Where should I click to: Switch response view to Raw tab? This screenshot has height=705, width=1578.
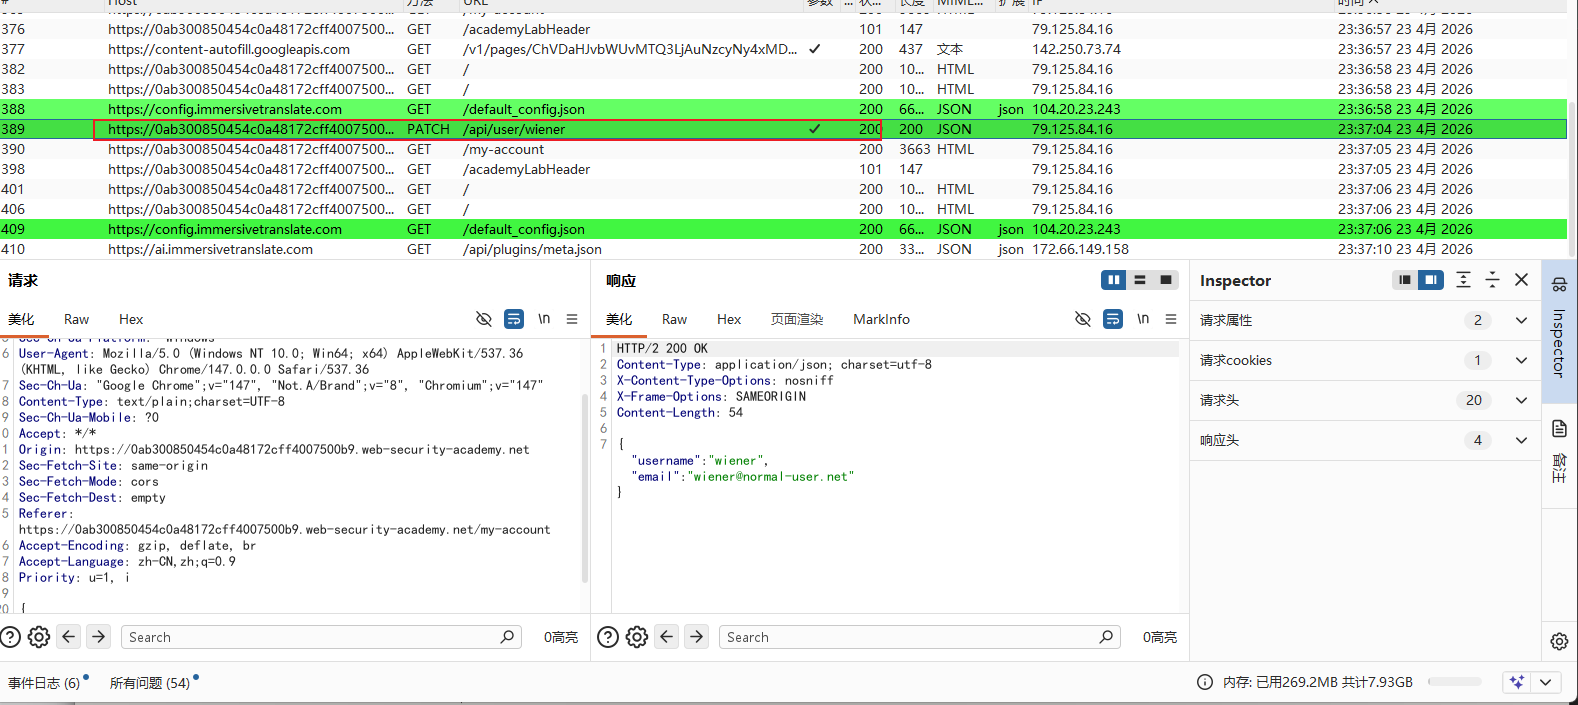pyautogui.click(x=674, y=319)
